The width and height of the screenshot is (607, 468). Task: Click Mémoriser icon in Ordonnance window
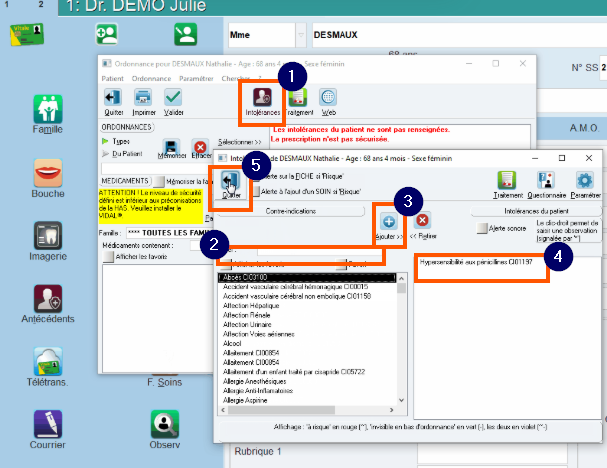(x=171, y=149)
